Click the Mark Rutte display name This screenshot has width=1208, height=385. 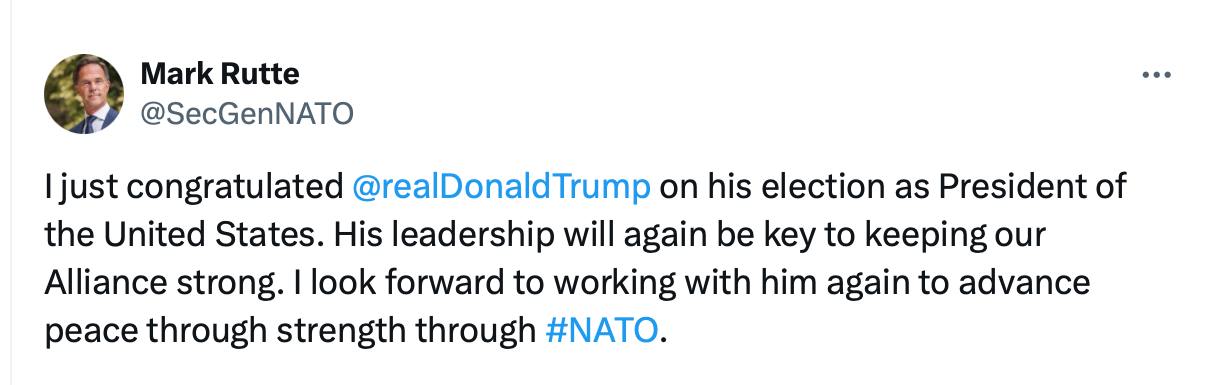(220, 74)
